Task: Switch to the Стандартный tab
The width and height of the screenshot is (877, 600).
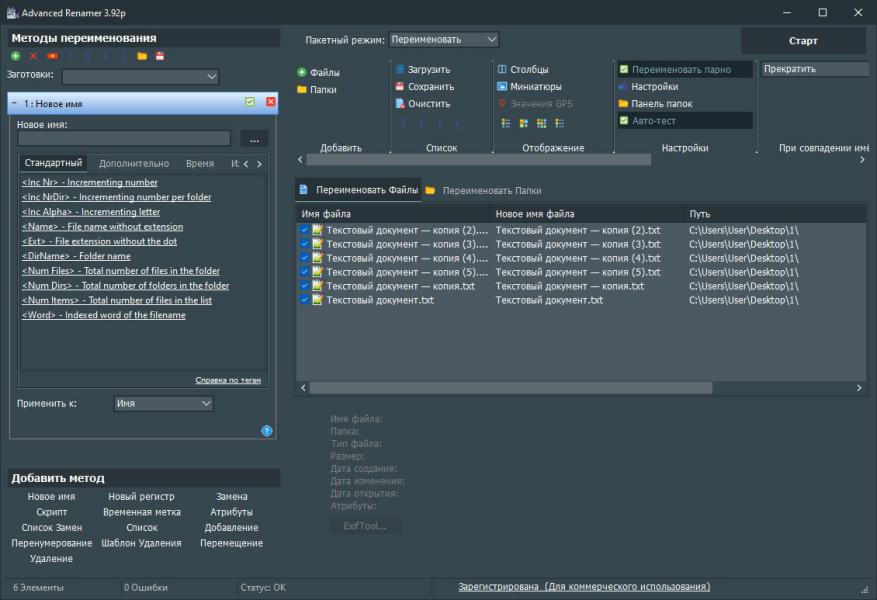Action: pos(53,163)
